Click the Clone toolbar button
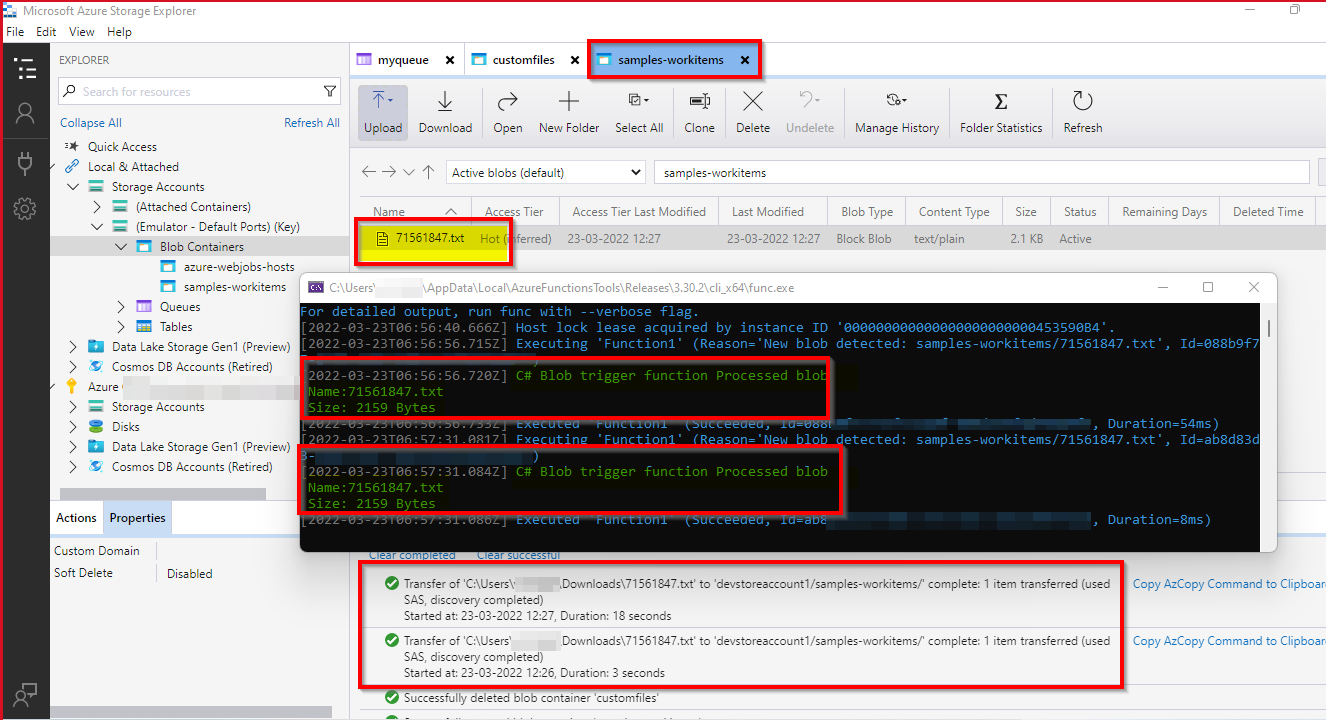The width and height of the screenshot is (1326, 720). click(x=700, y=111)
